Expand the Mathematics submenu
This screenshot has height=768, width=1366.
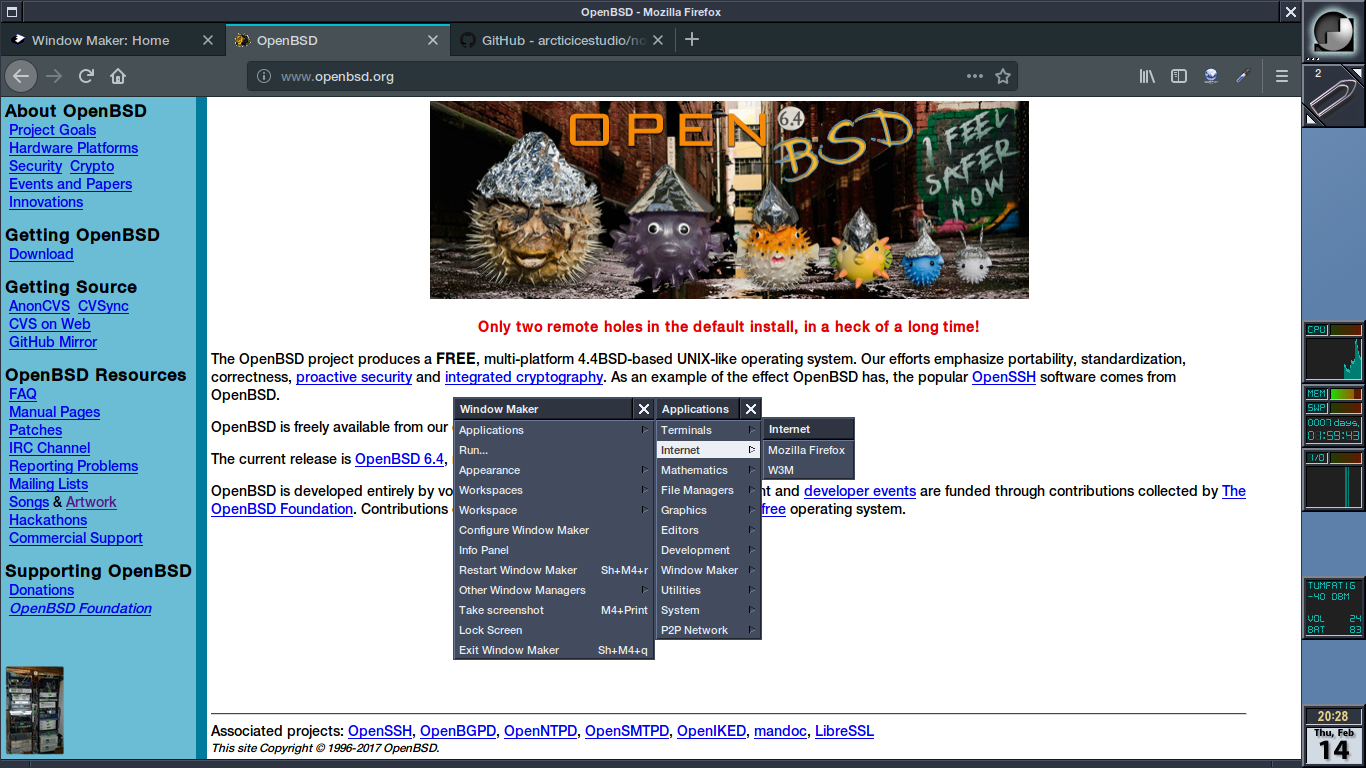(708, 470)
